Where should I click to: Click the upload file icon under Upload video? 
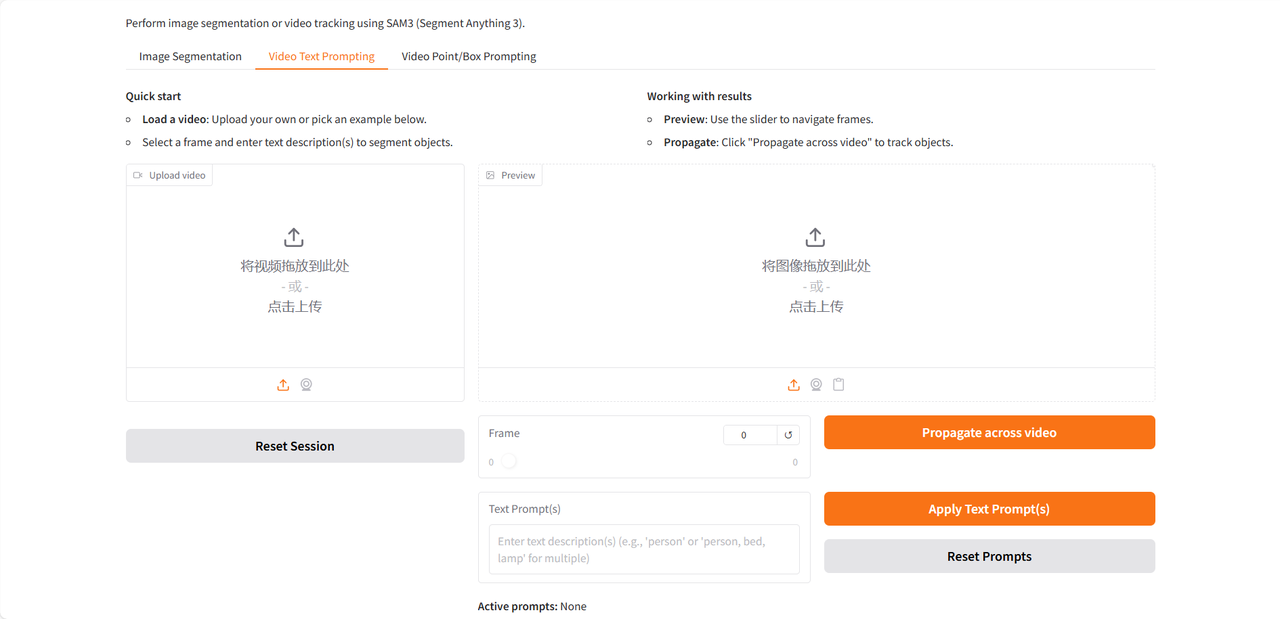(283, 385)
